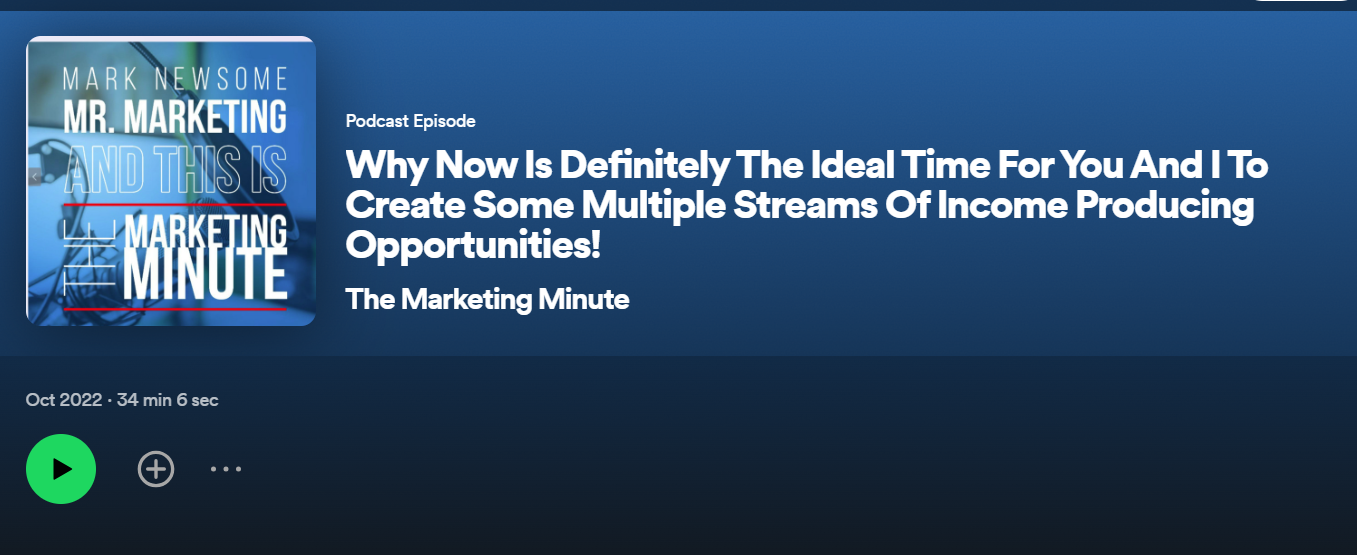
Task: Open The Marketing Minute show page link
Action: [487, 299]
